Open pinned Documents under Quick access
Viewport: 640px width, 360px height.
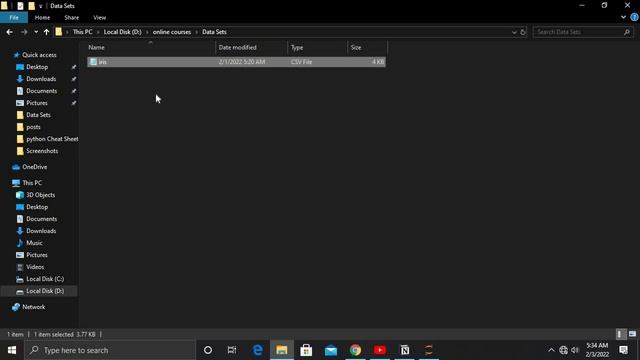coord(41,91)
